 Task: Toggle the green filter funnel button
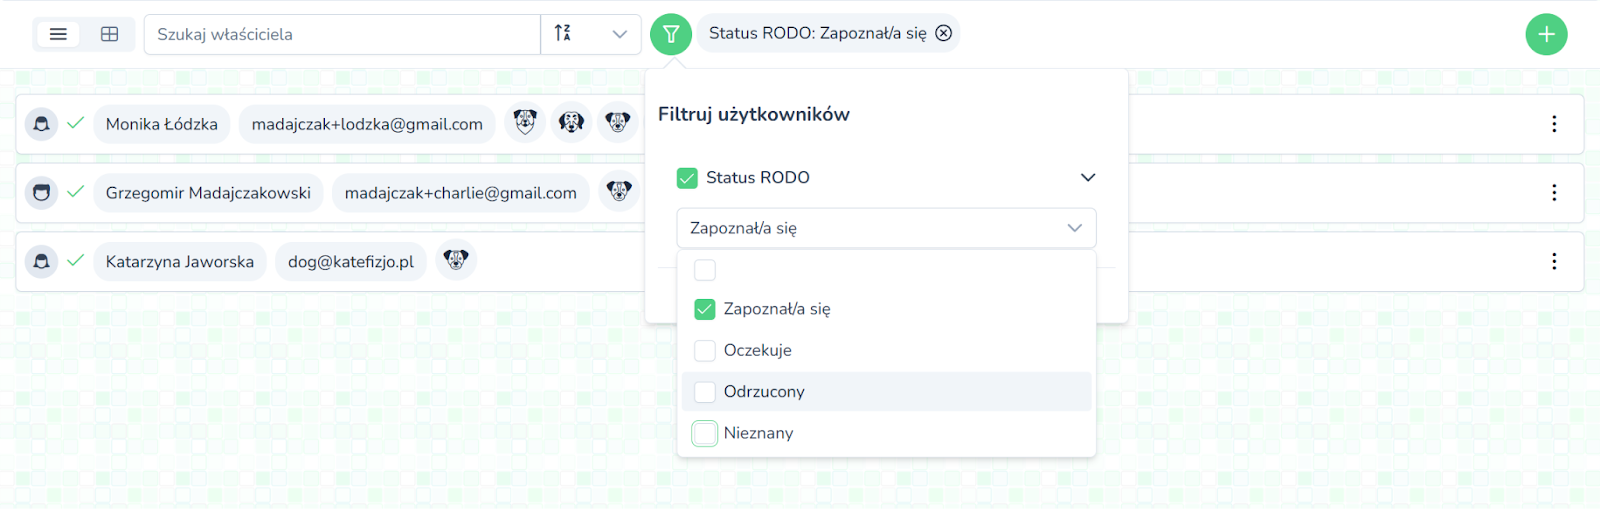click(671, 34)
